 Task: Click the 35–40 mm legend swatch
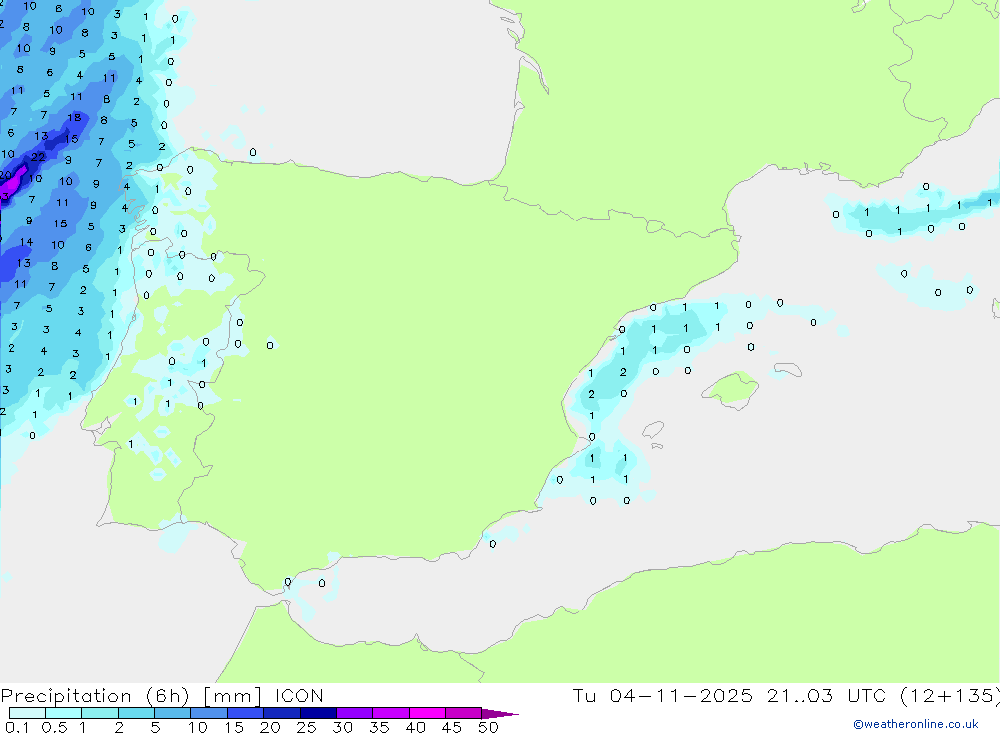pyautogui.click(x=391, y=713)
